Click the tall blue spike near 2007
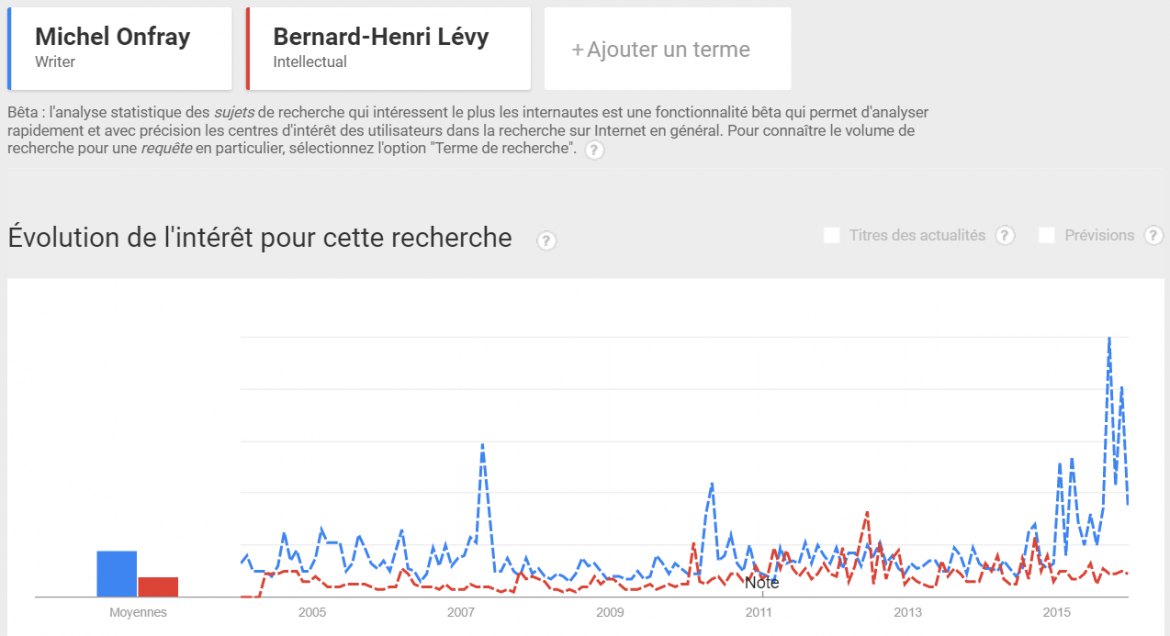1170x636 pixels. pos(483,444)
